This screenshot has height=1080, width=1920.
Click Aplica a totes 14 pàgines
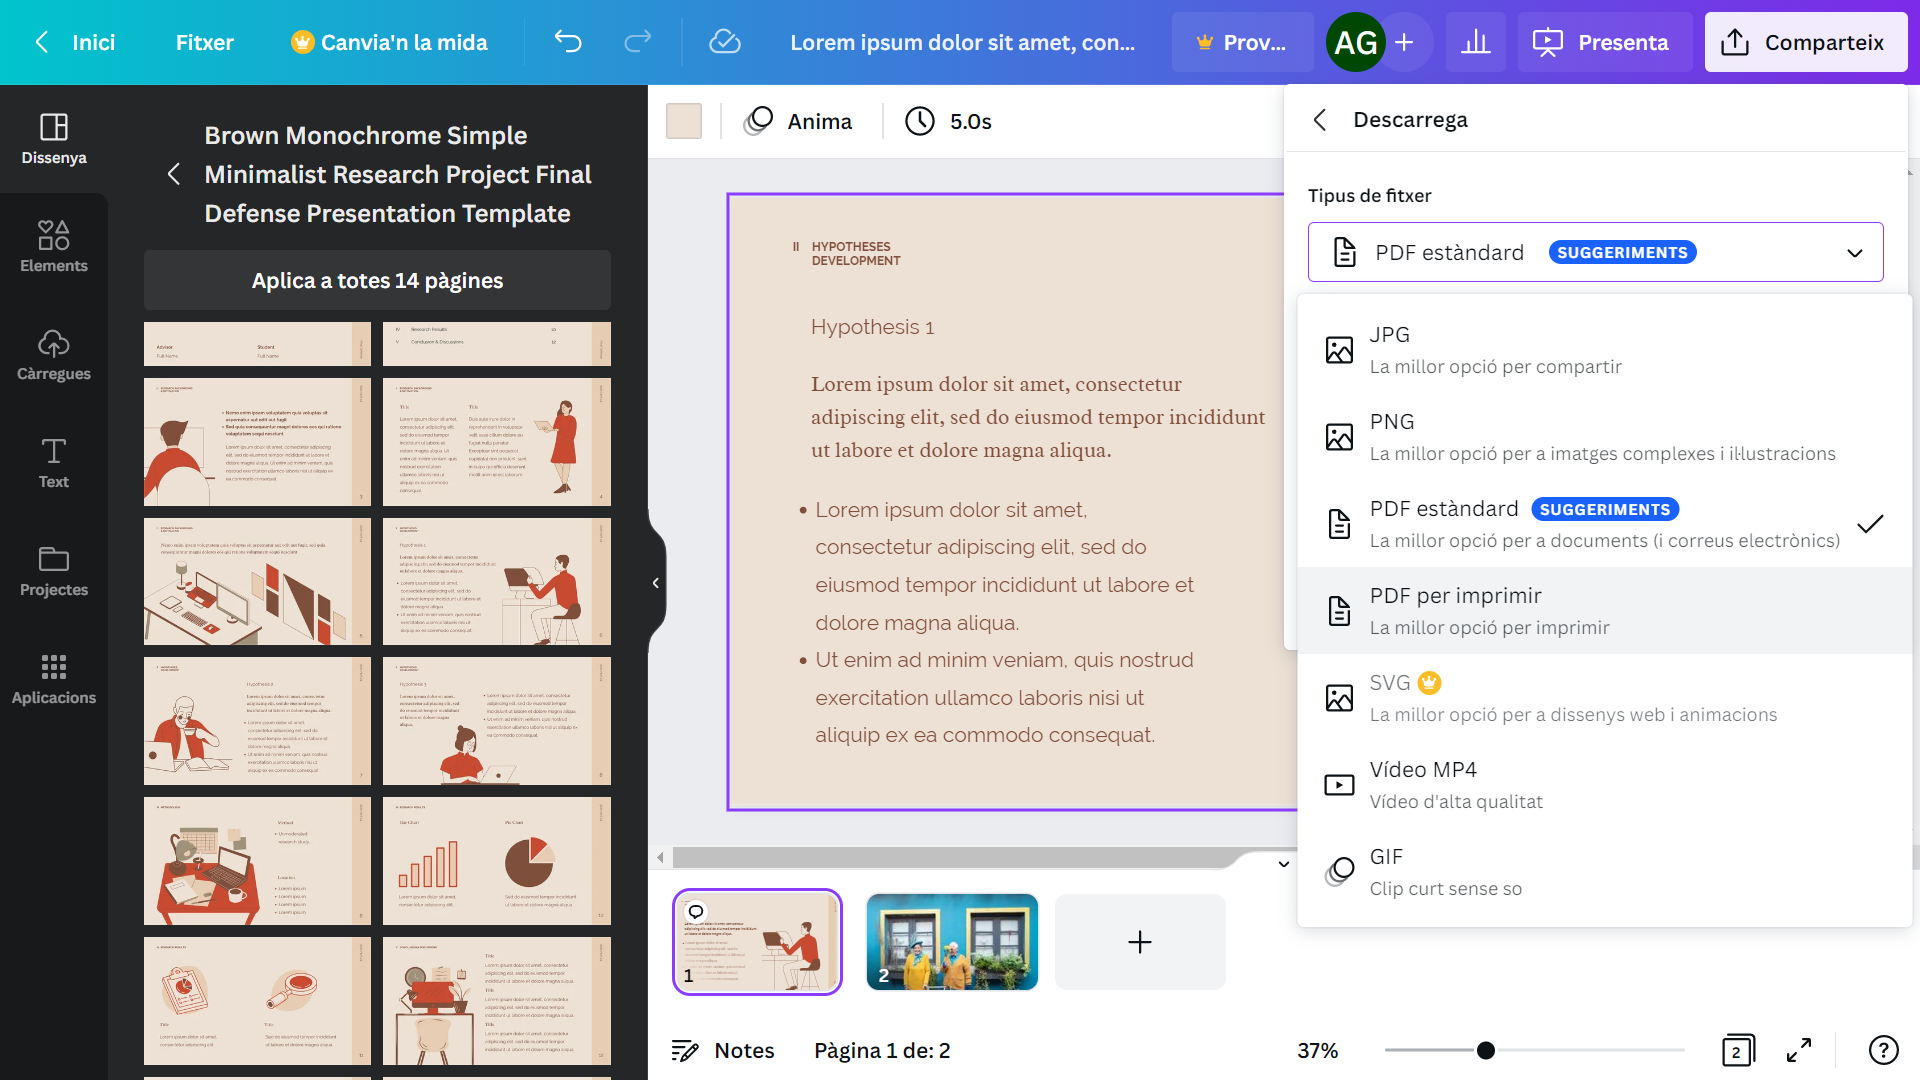click(377, 280)
